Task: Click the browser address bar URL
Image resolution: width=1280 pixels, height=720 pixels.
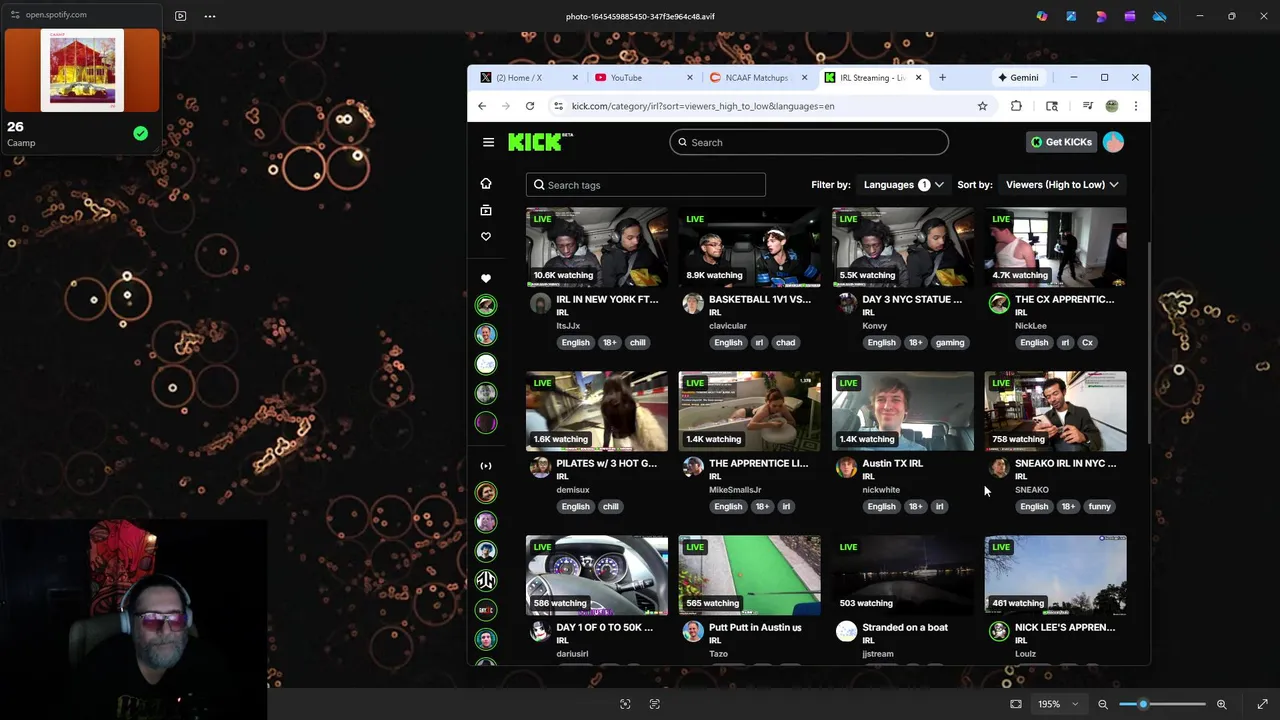Action: click(703, 106)
